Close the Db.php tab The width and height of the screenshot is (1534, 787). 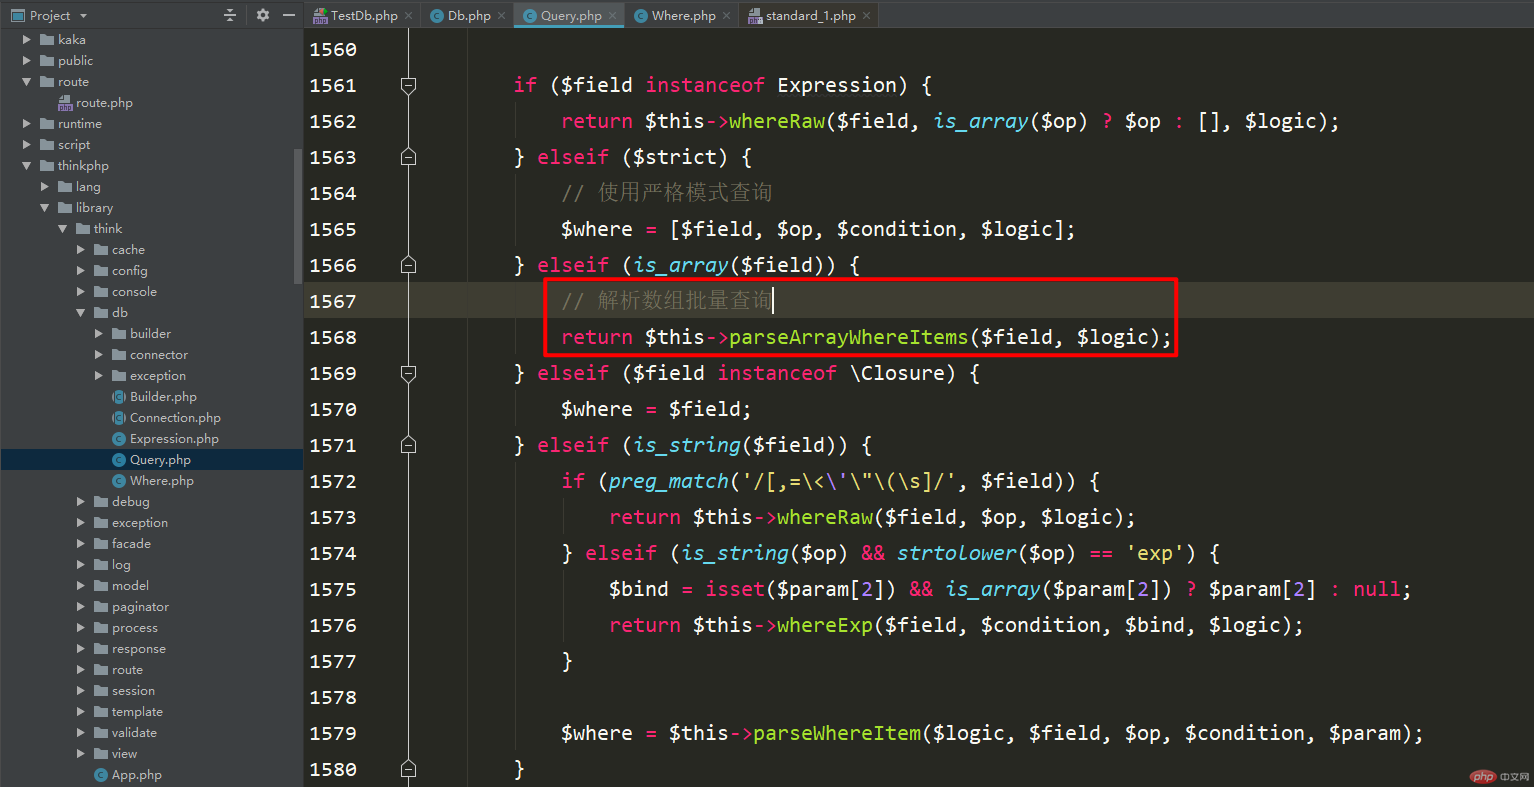(501, 15)
